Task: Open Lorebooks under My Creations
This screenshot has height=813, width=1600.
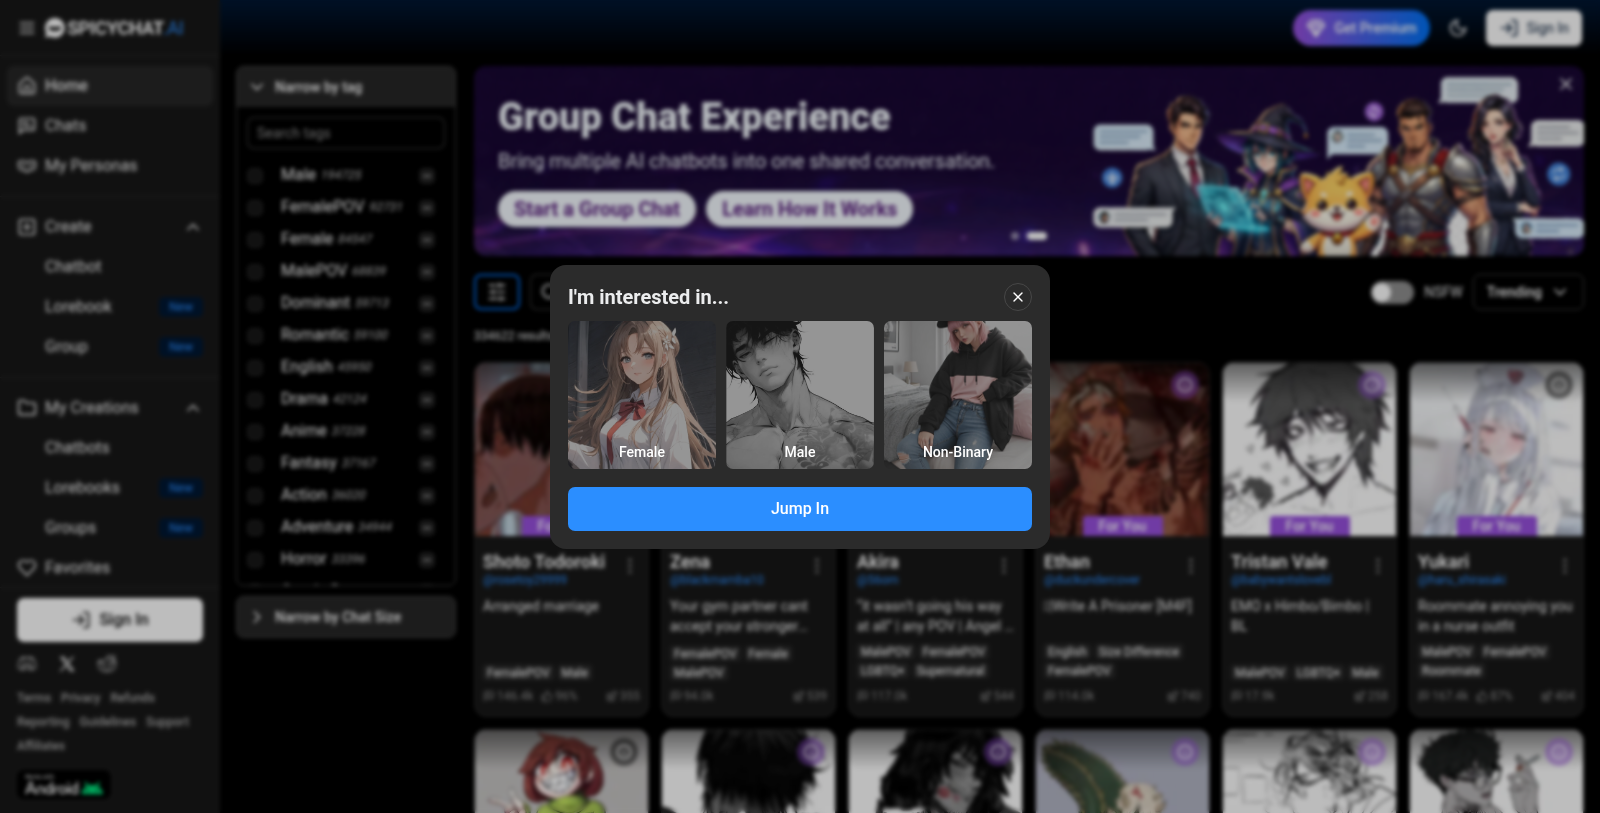Action: pos(82,488)
